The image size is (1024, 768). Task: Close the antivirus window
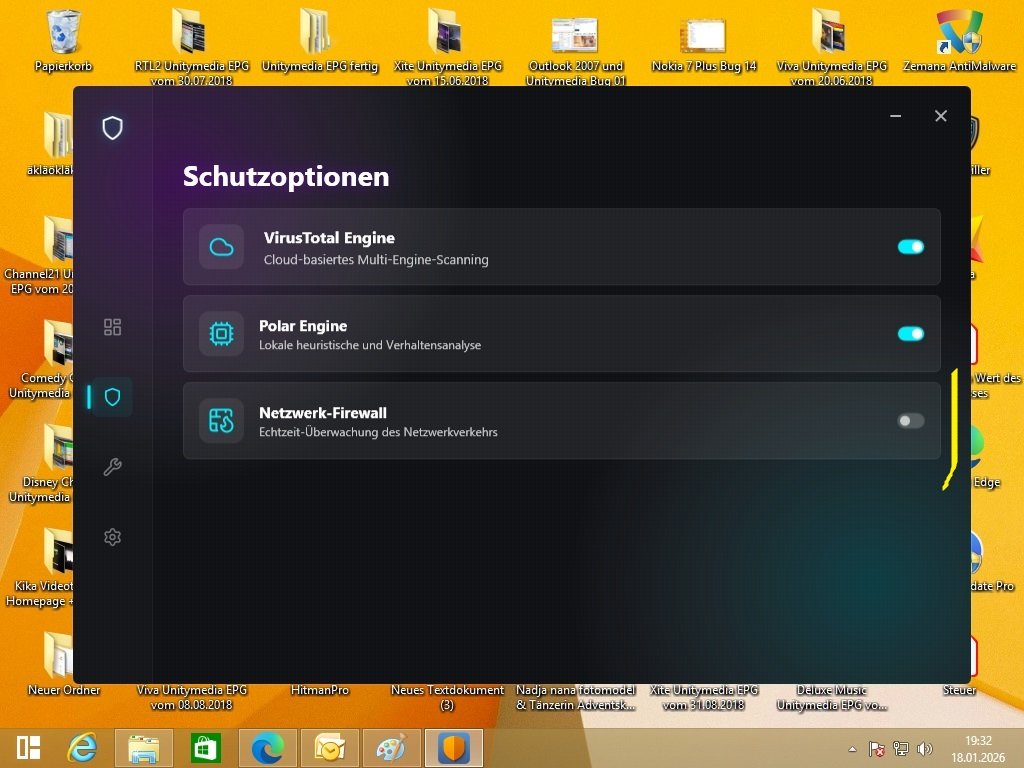tap(940, 116)
